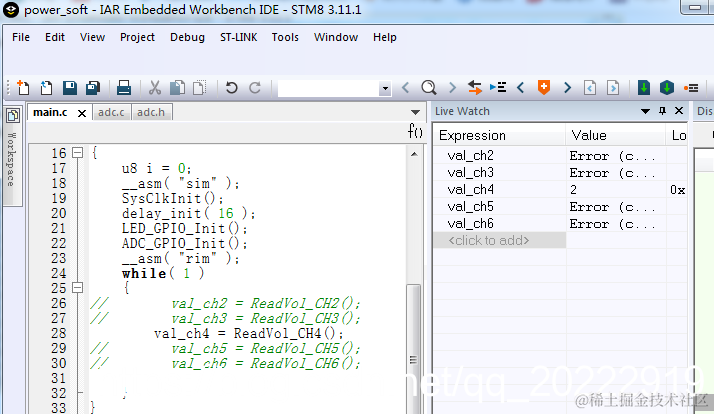
Task: Open the Debug menu
Action: click(x=187, y=37)
